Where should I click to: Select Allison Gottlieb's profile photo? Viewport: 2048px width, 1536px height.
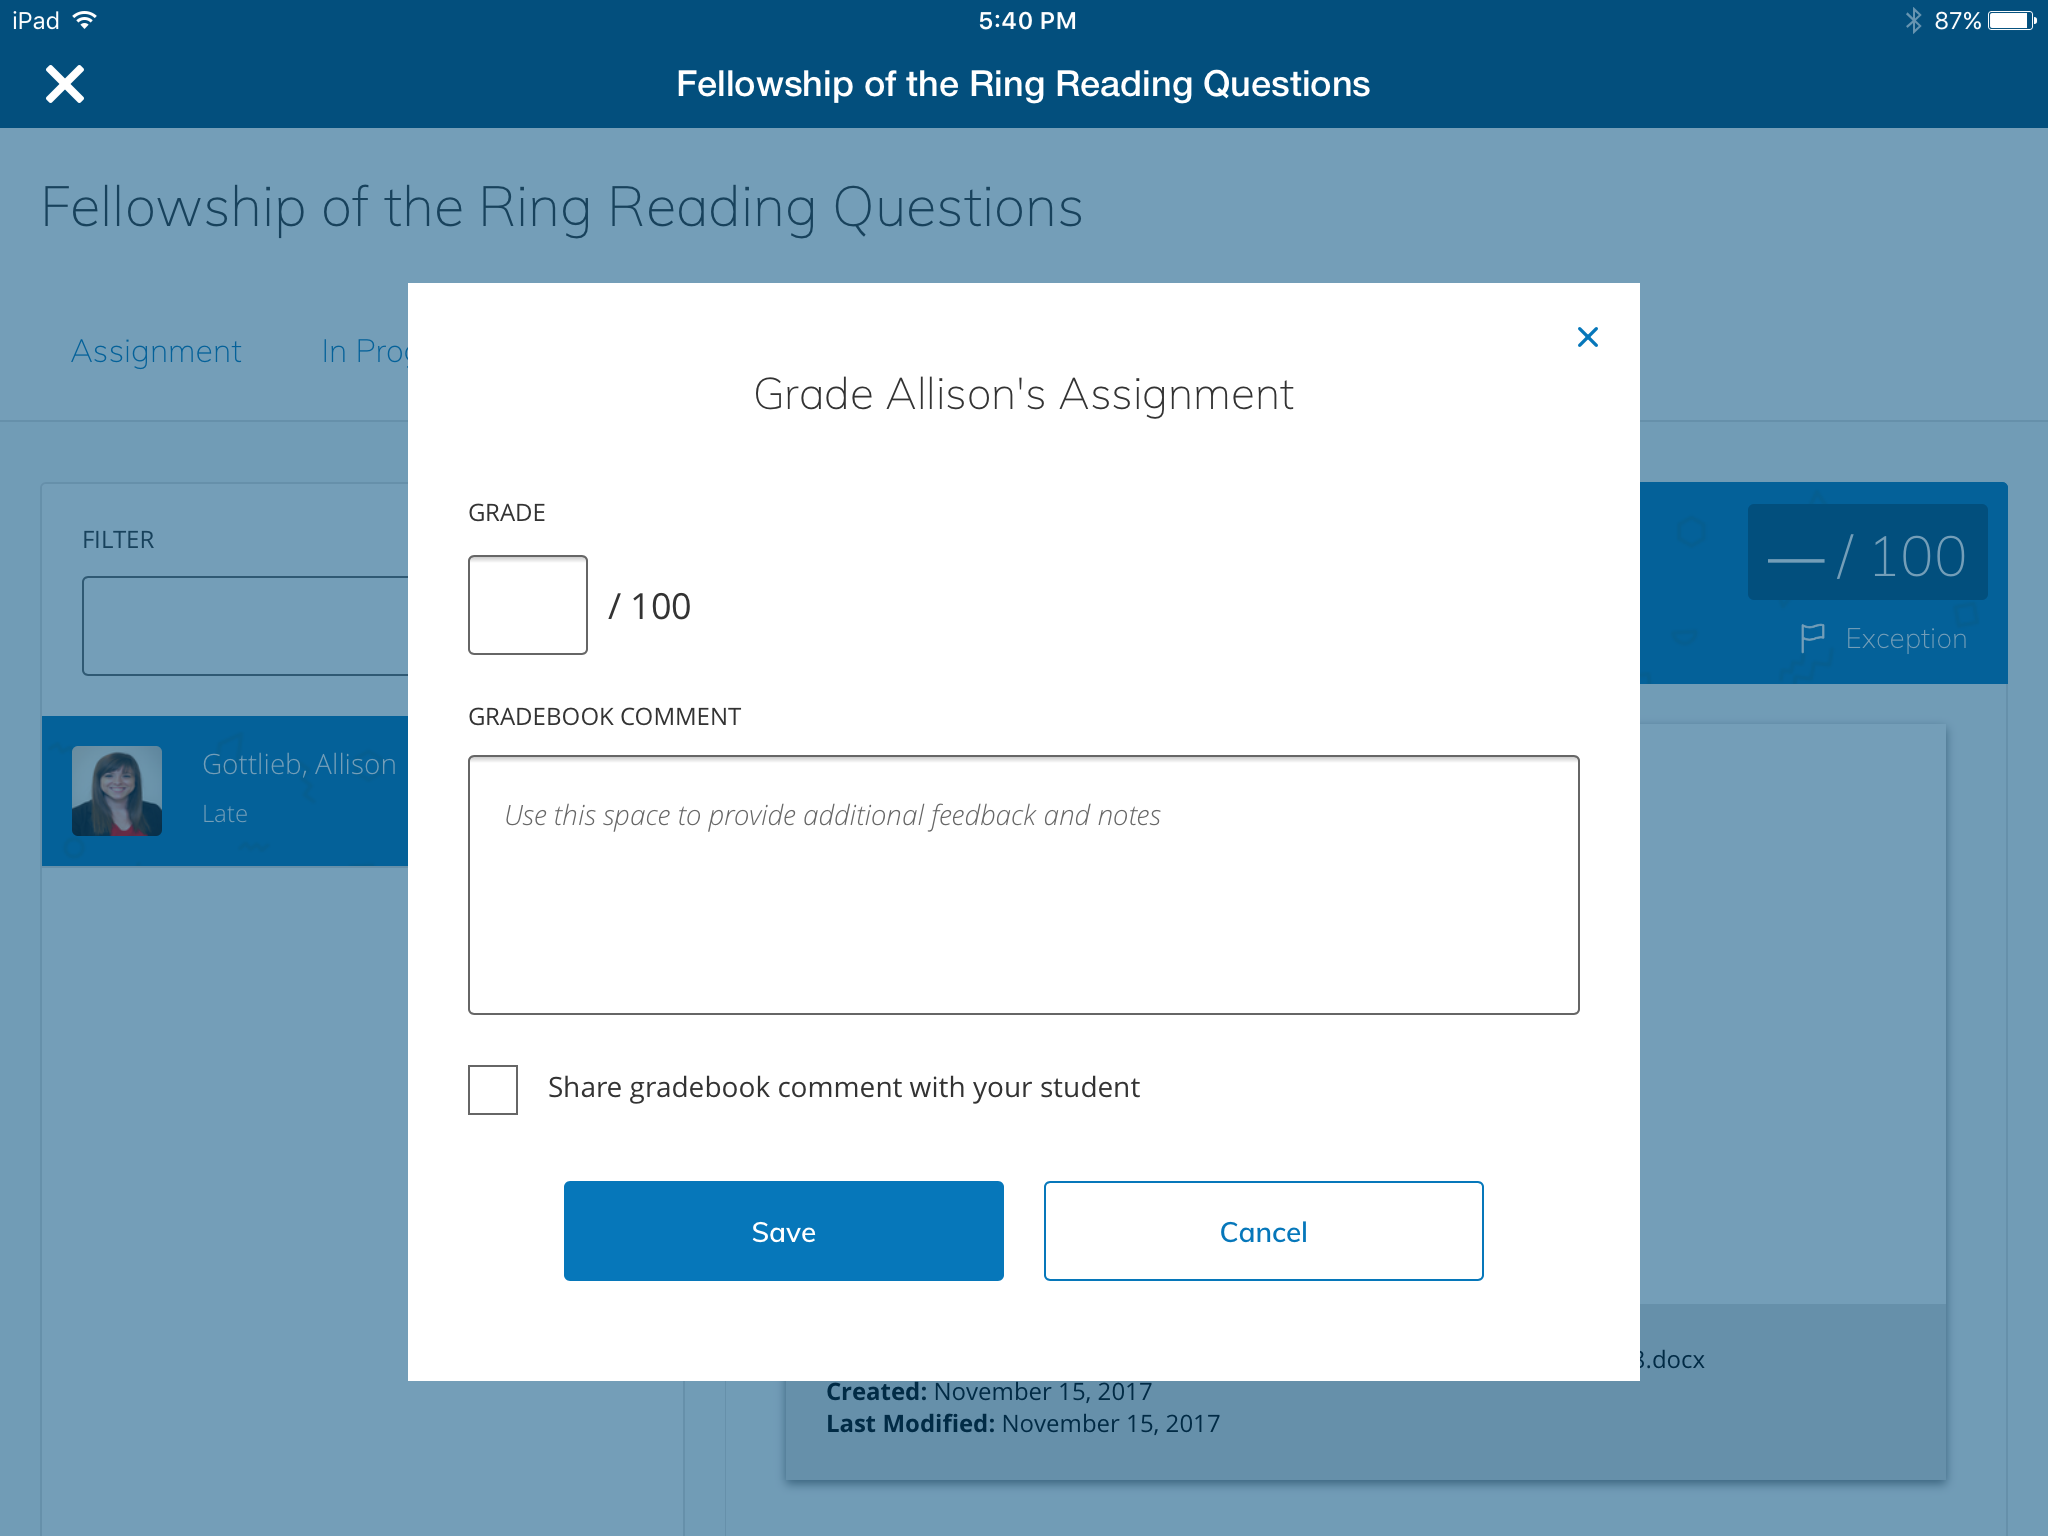(117, 790)
